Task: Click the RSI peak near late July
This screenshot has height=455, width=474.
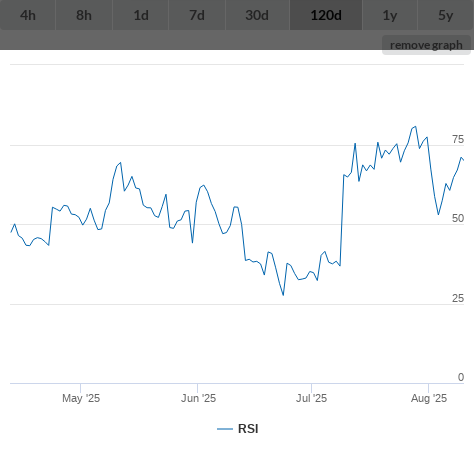Action: pyautogui.click(x=415, y=127)
